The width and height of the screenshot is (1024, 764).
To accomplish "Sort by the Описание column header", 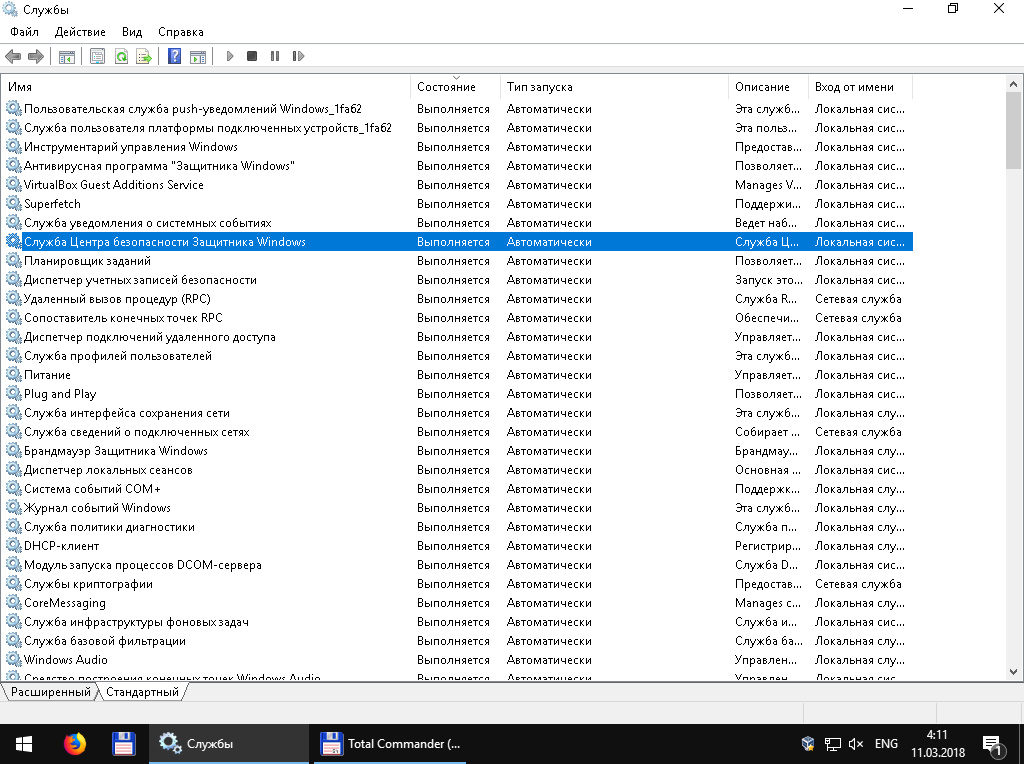I will tap(769, 87).
